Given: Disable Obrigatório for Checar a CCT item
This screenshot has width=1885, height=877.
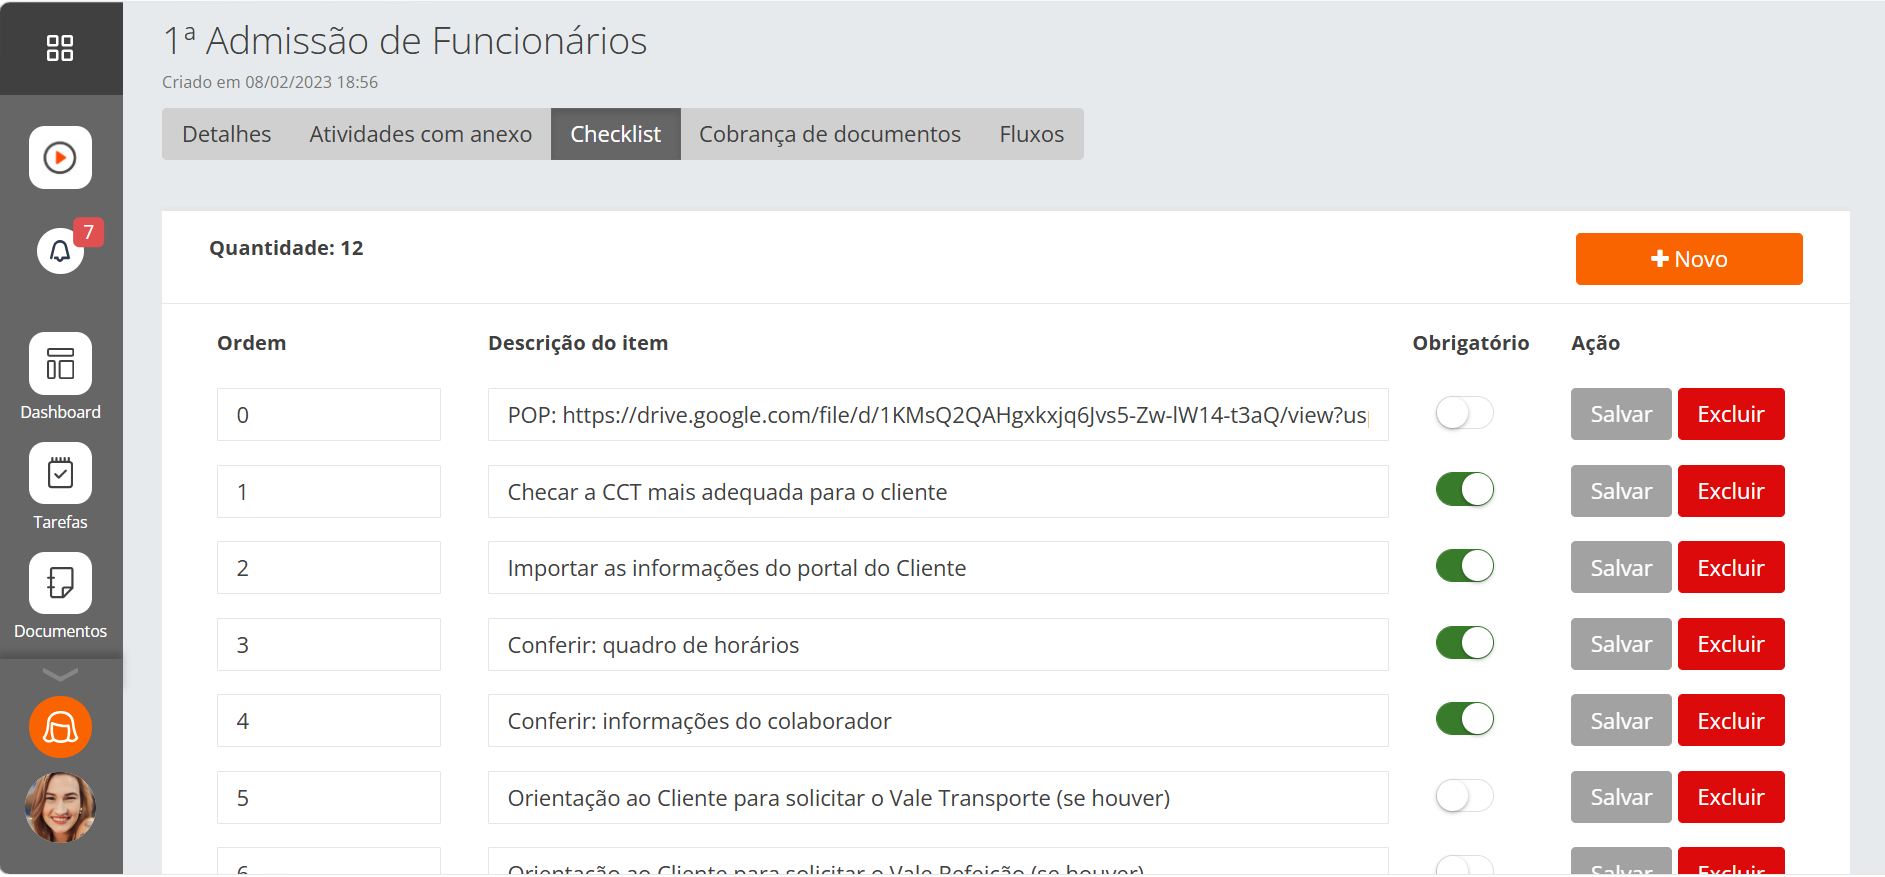Looking at the screenshot, I should [1464, 490].
